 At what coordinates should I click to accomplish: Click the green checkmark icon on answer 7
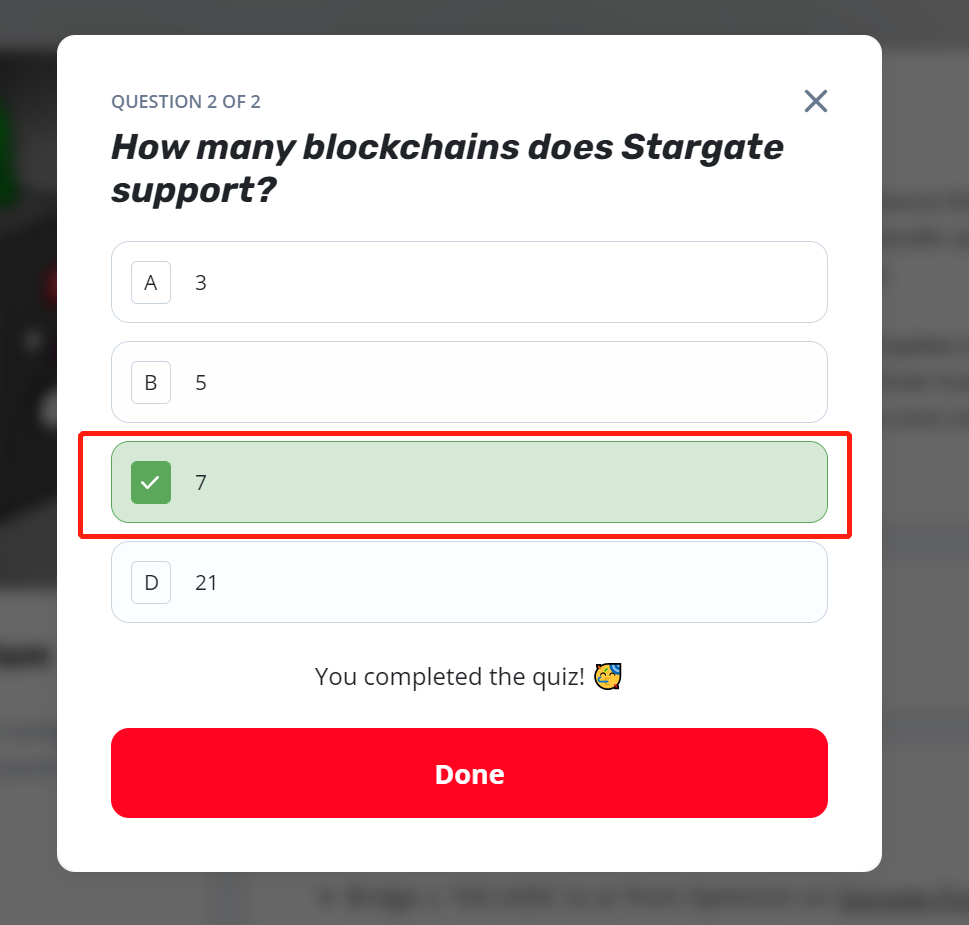[x=151, y=482]
